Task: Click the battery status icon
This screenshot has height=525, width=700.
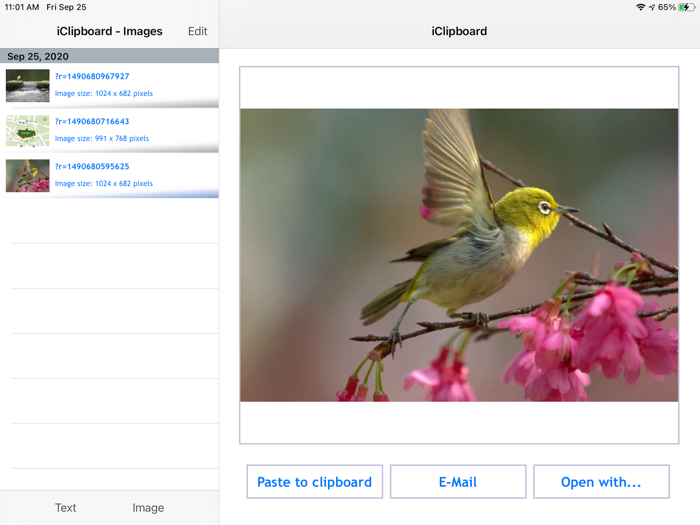Action: (x=687, y=7)
